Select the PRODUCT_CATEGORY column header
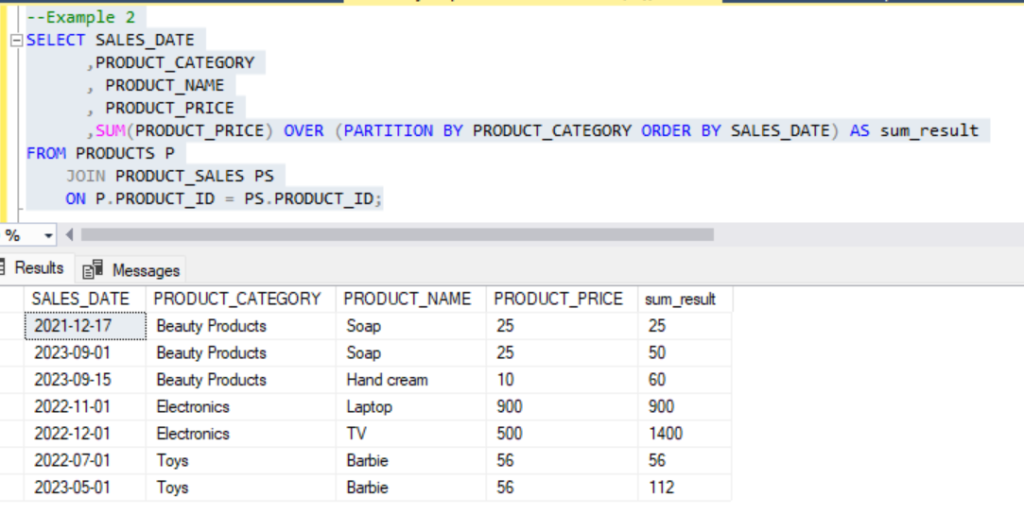The width and height of the screenshot is (1024, 514). [237, 299]
